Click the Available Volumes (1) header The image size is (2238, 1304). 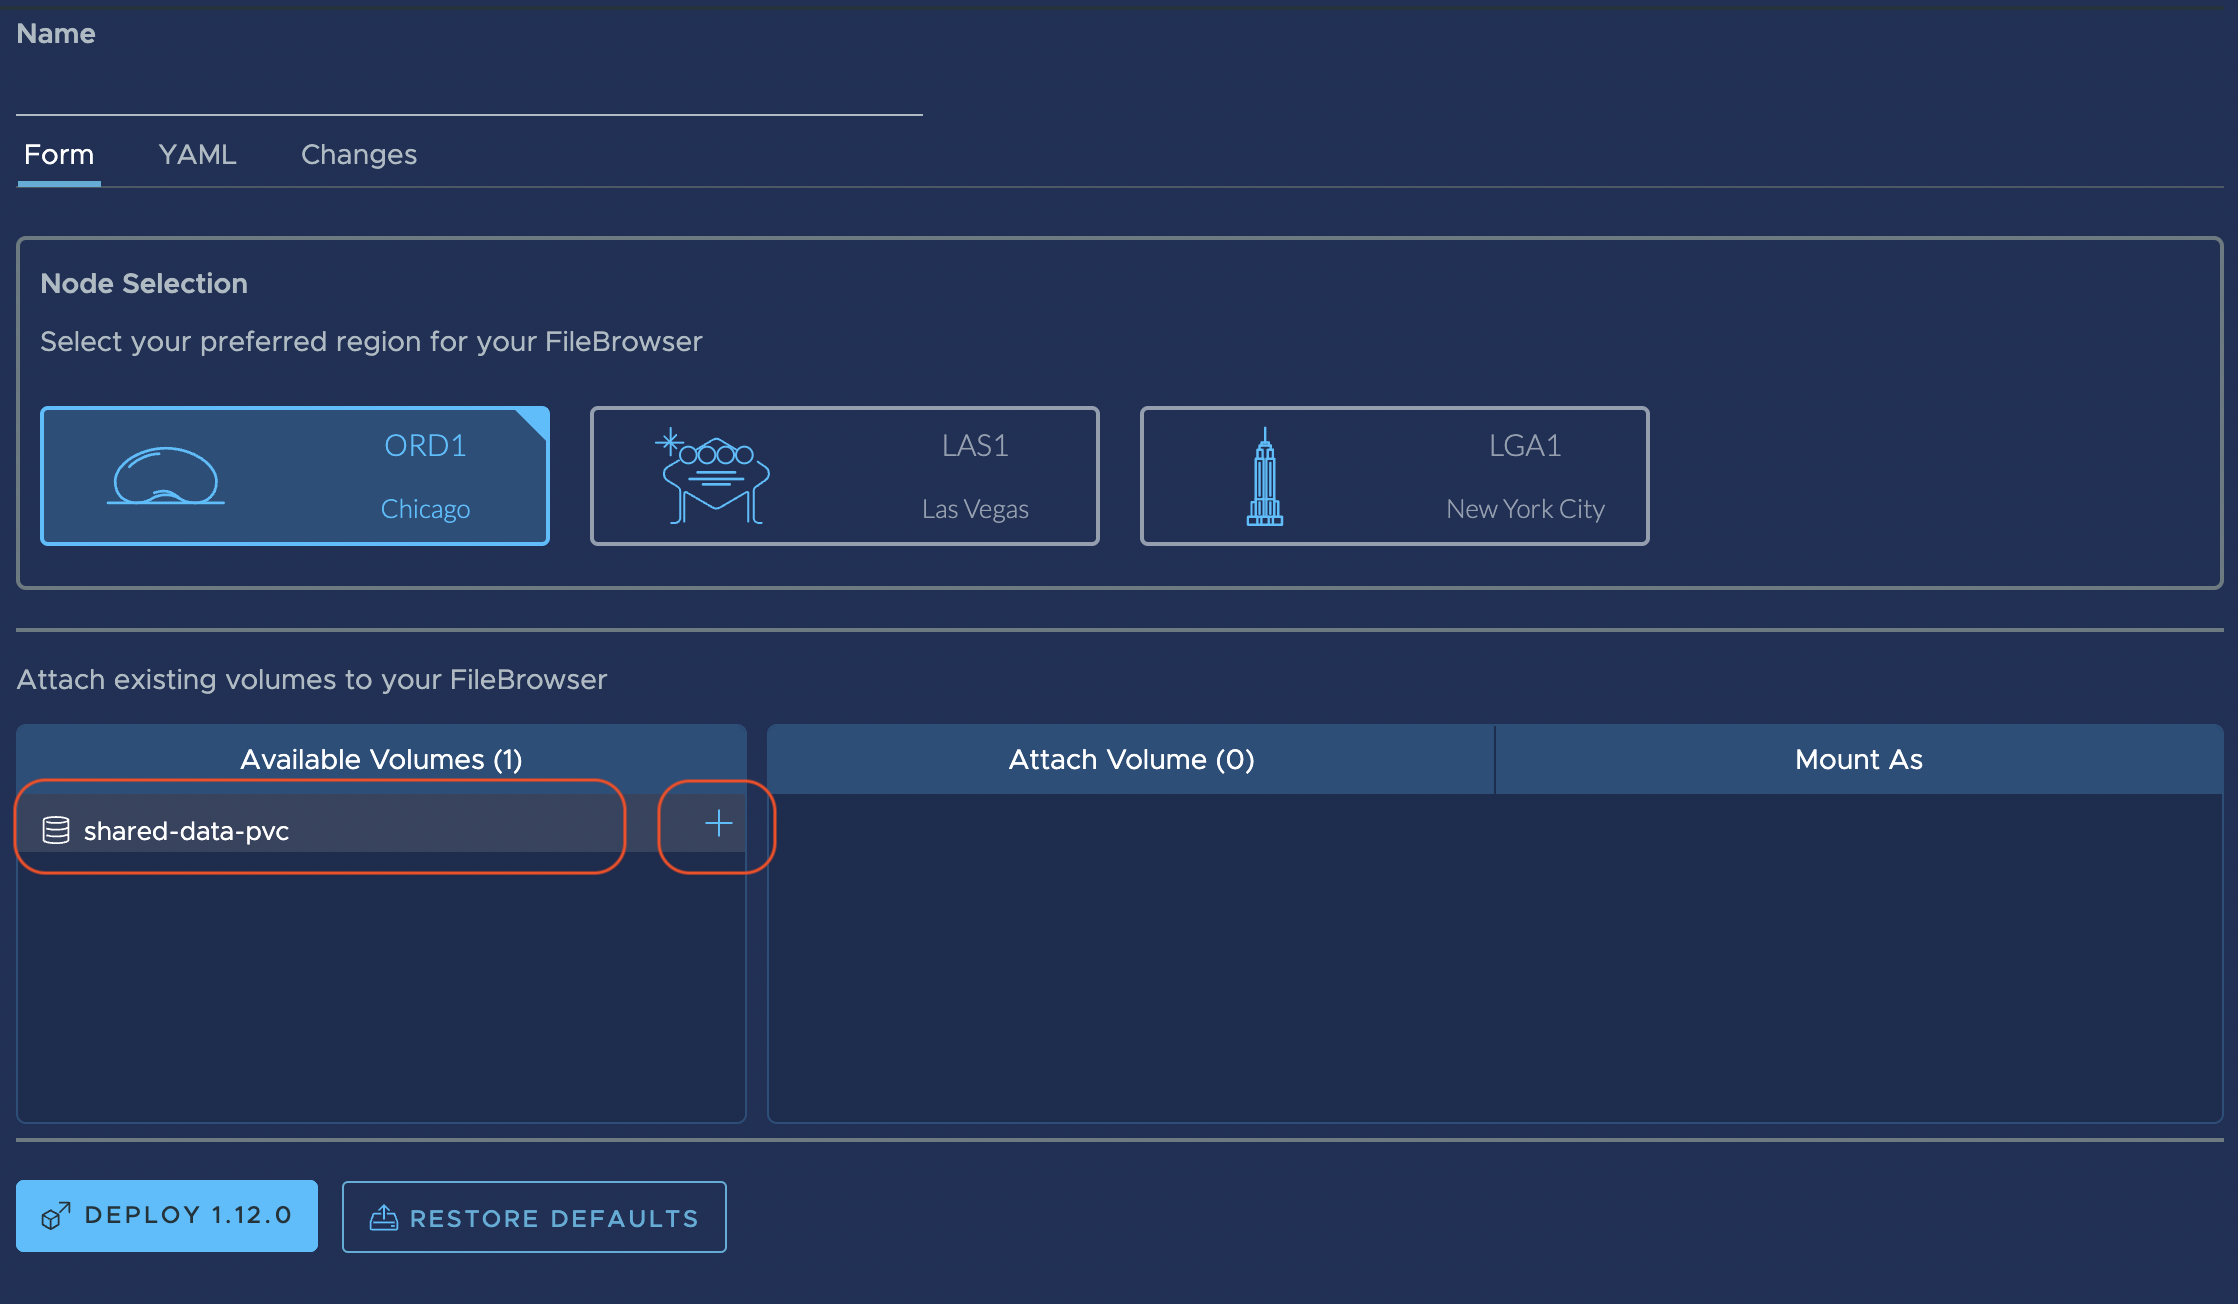(x=381, y=759)
